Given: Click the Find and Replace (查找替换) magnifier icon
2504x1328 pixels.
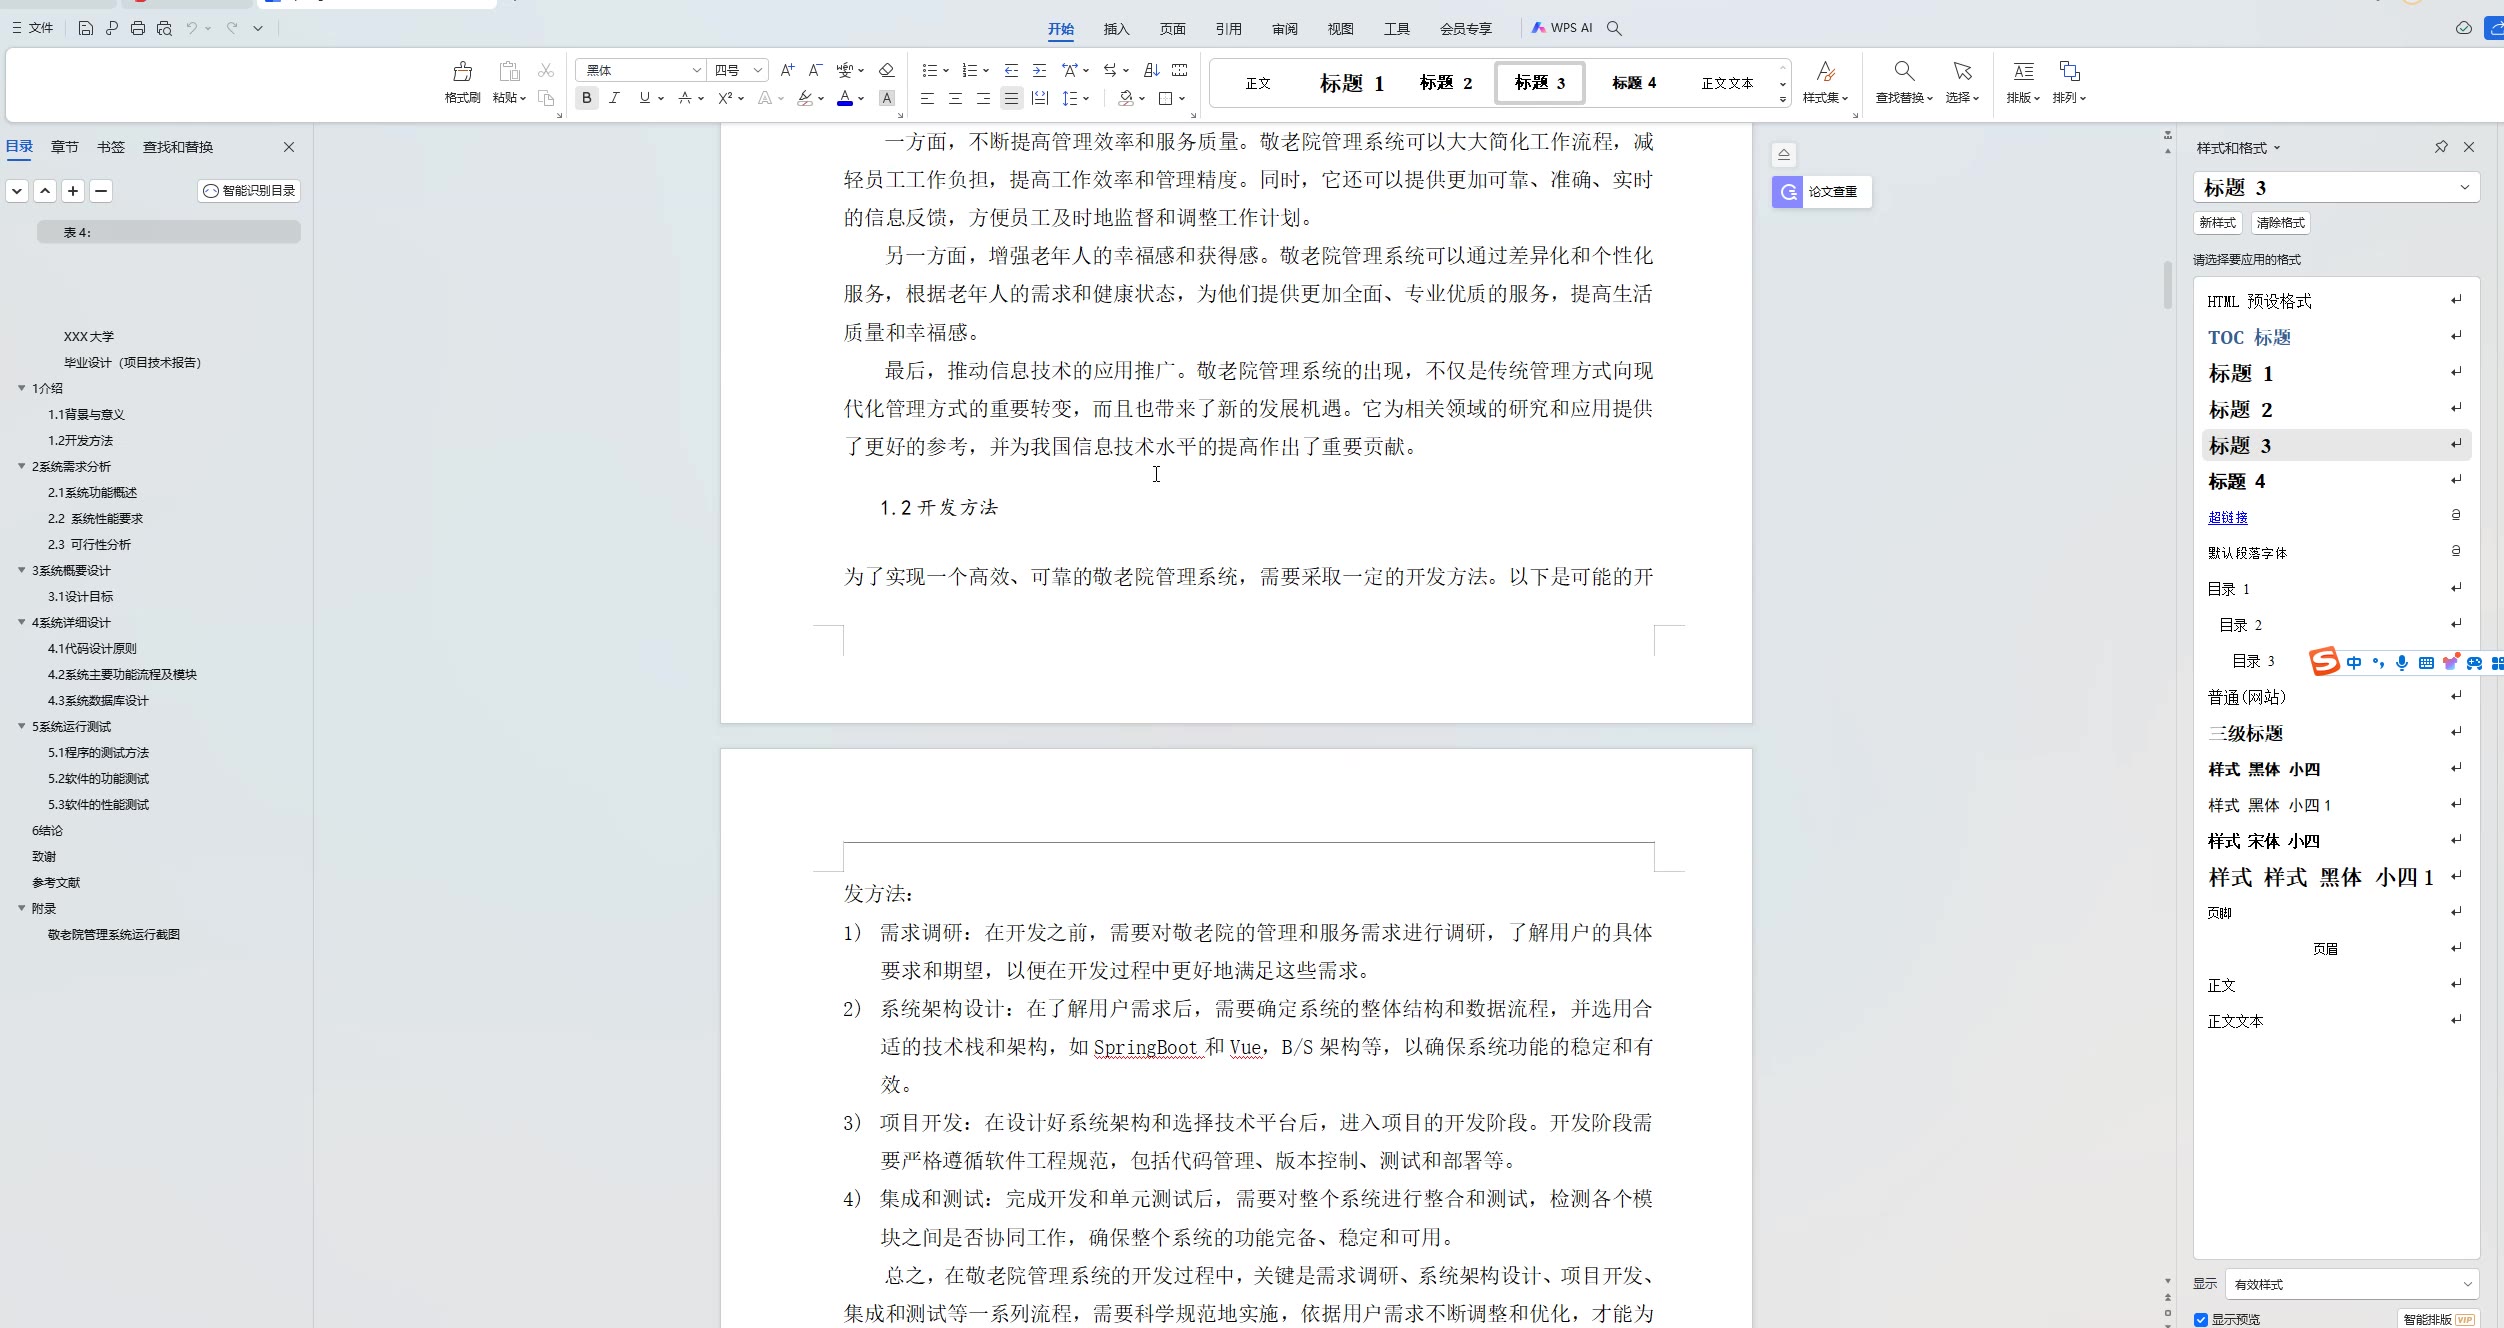Looking at the screenshot, I should pyautogui.click(x=1904, y=71).
